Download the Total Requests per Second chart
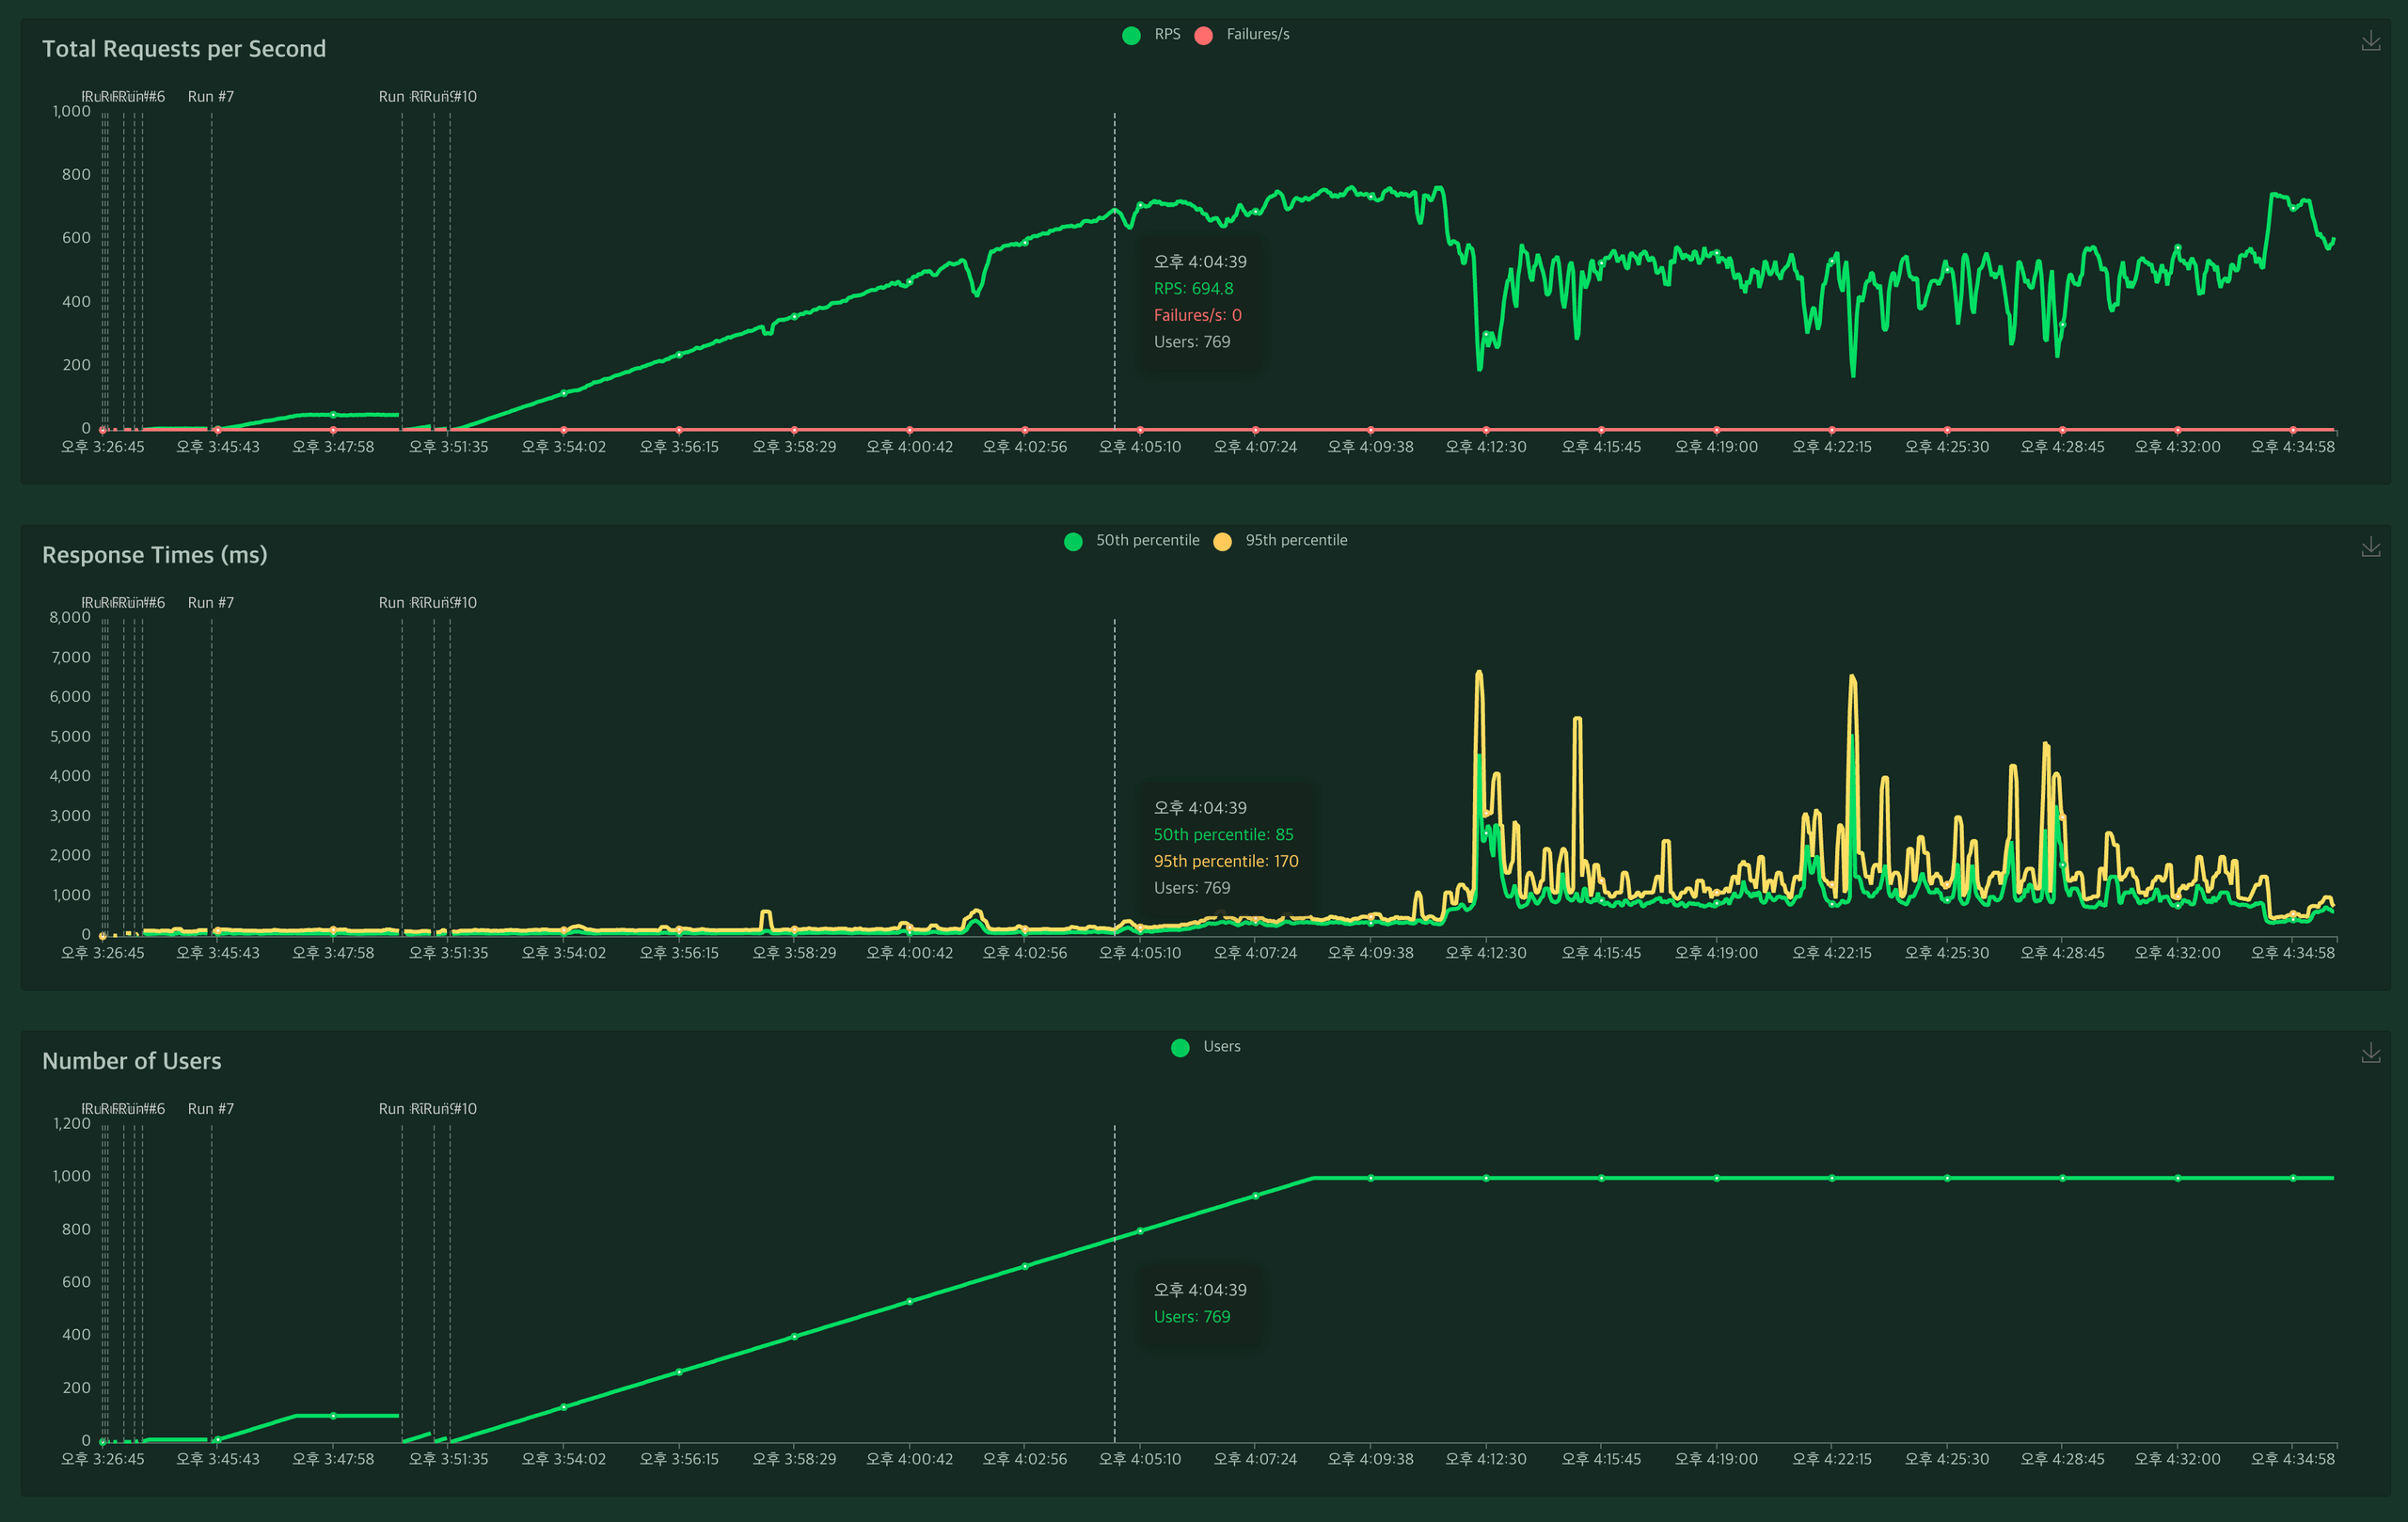 (x=2370, y=41)
